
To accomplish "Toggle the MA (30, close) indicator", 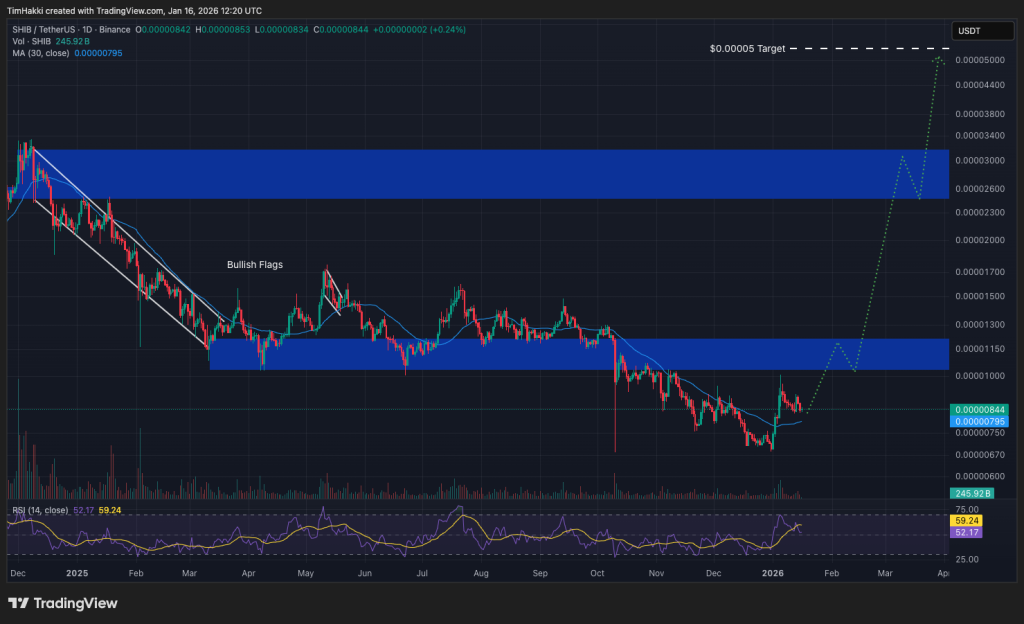I will pos(40,52).
